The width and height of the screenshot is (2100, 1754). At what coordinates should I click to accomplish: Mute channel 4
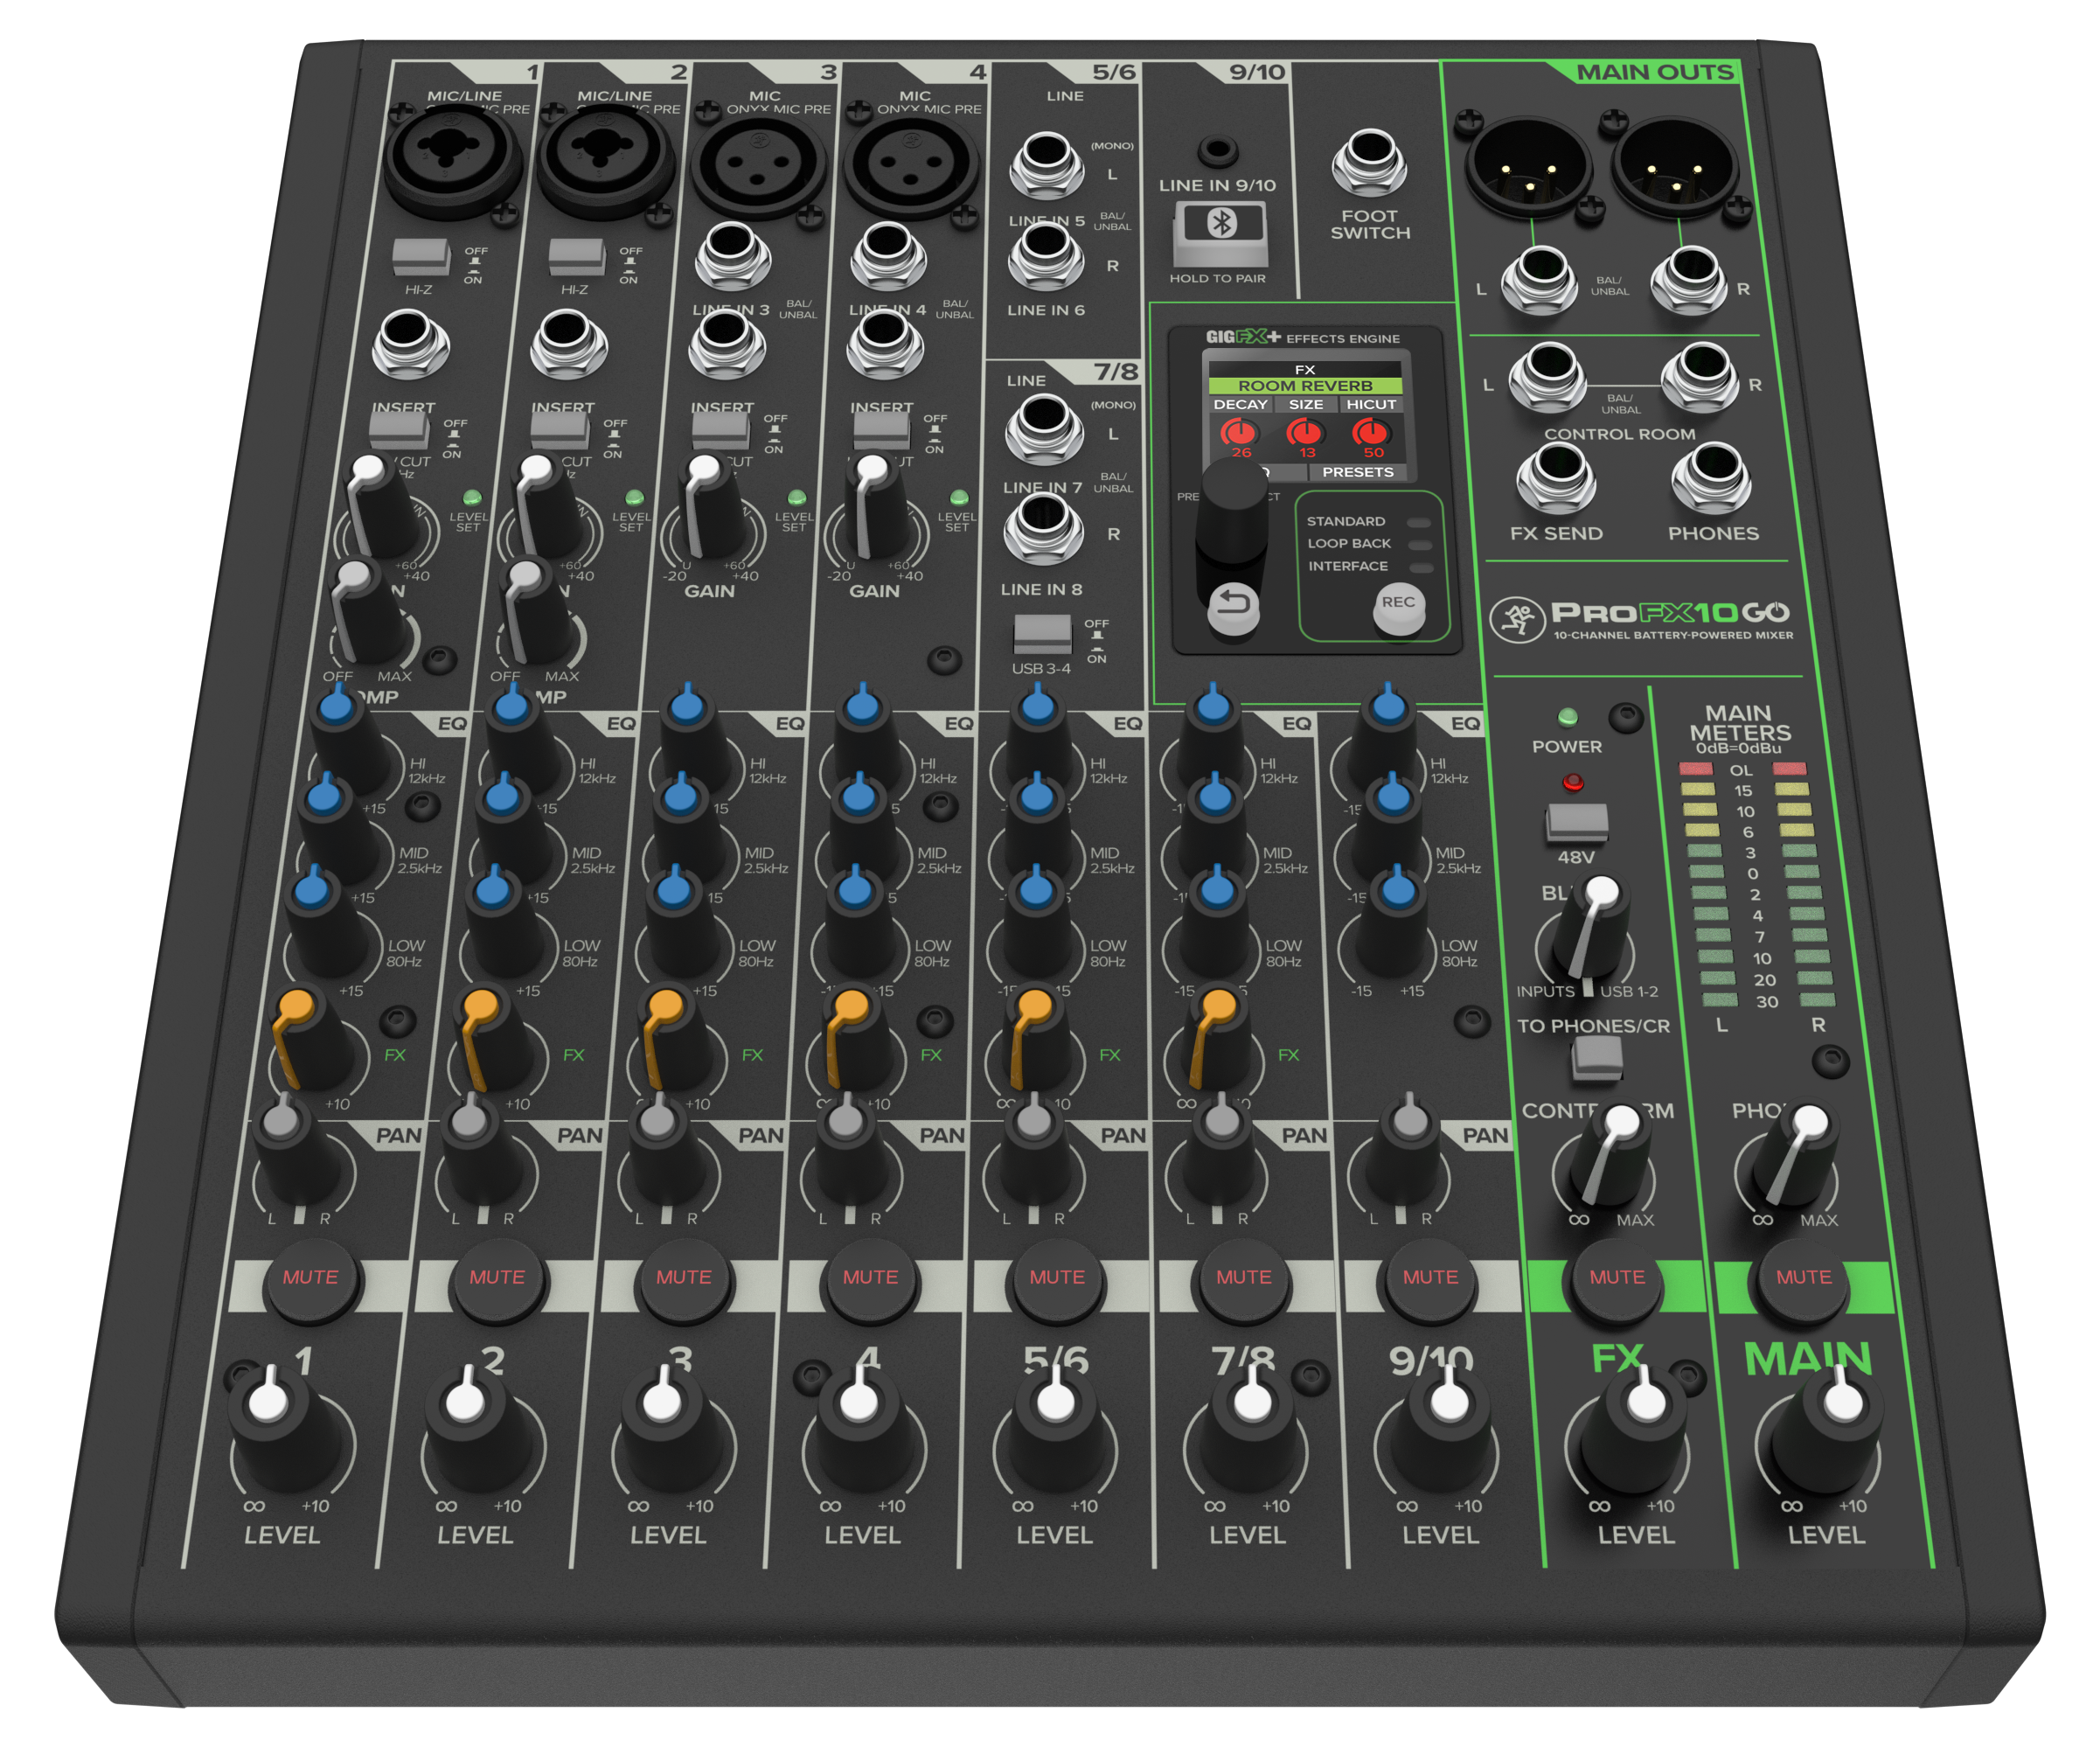pos(870,1278)
